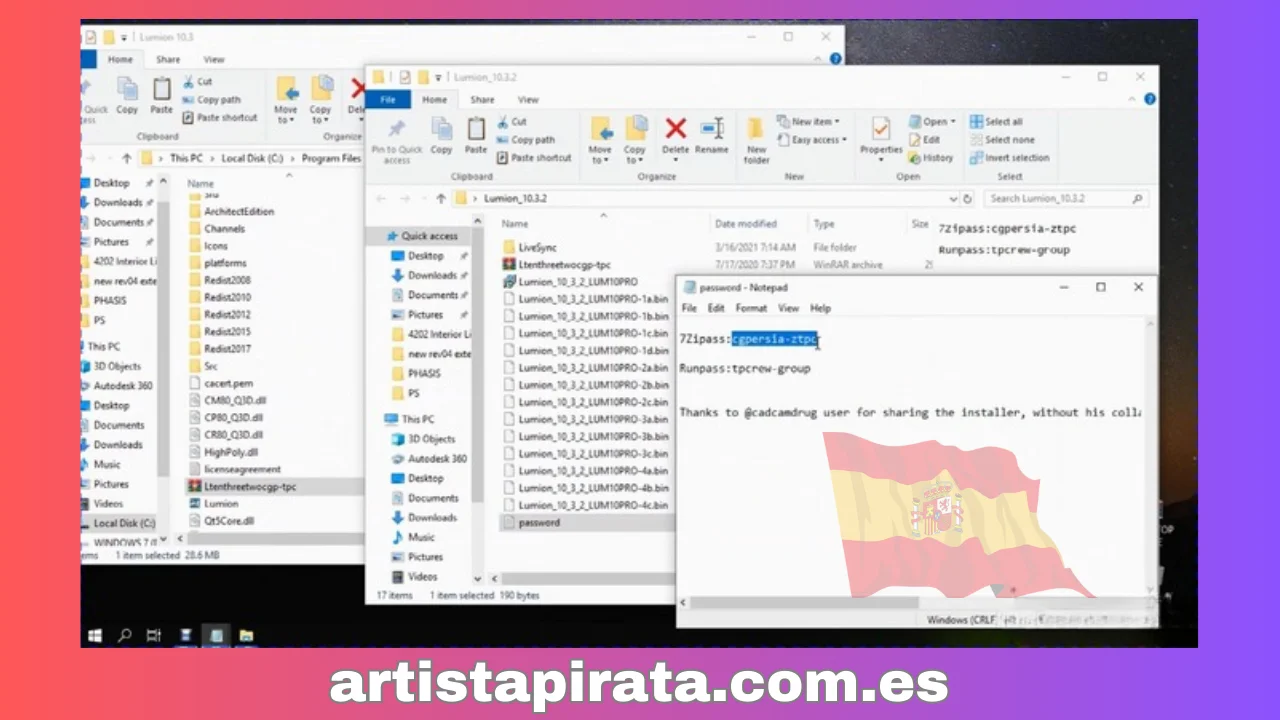Viewport: 1280px width, 720px height.
Task: Select Lumion_10_3_2_LUM10PRO-4c.bin file
Action: pos(593,505)
